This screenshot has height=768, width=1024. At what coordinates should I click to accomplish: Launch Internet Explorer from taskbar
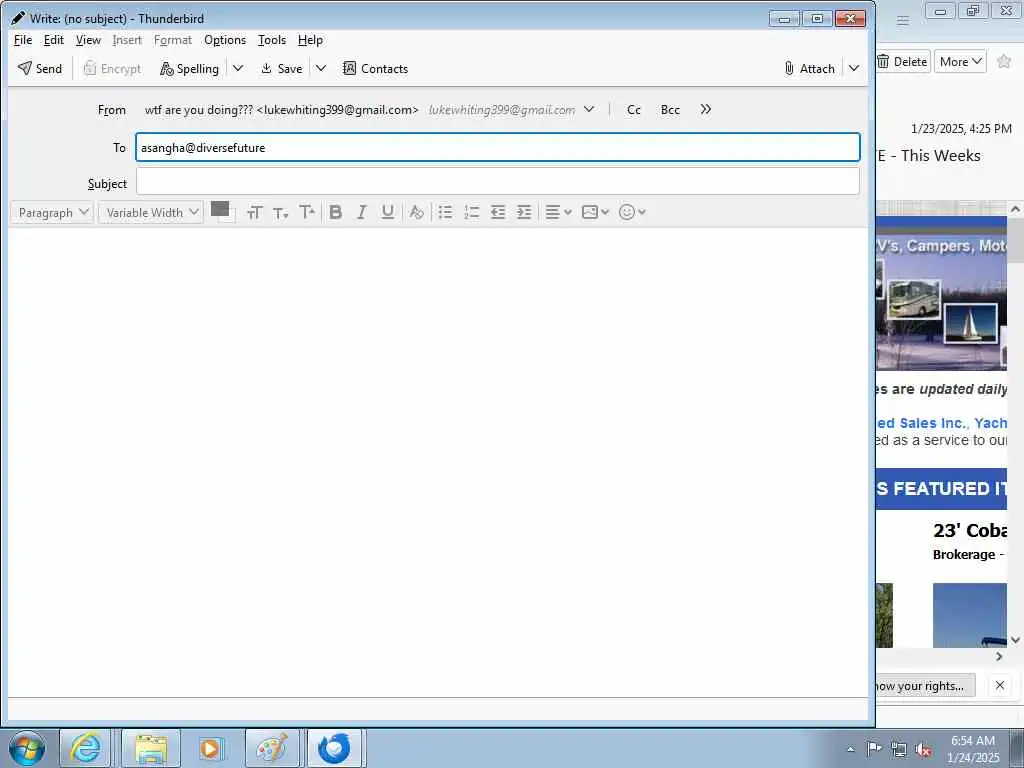(85, 748)
